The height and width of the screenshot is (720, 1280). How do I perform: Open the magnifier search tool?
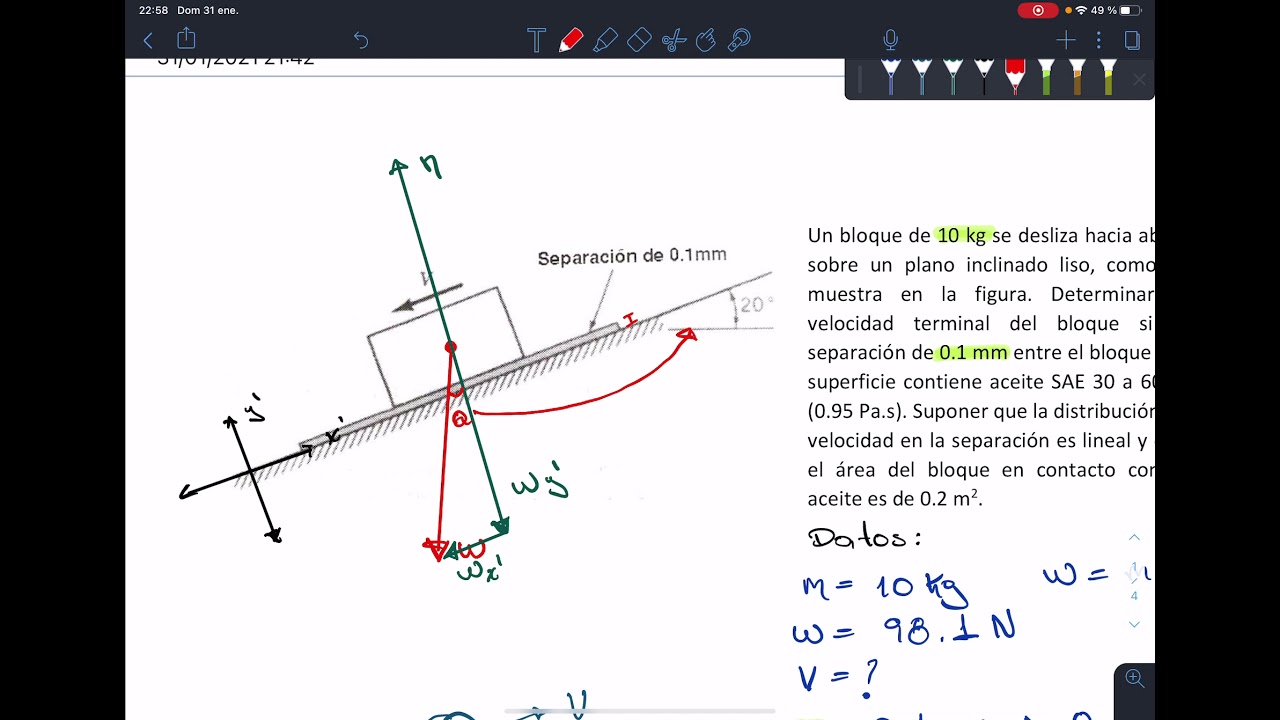(x=740, y=40)
